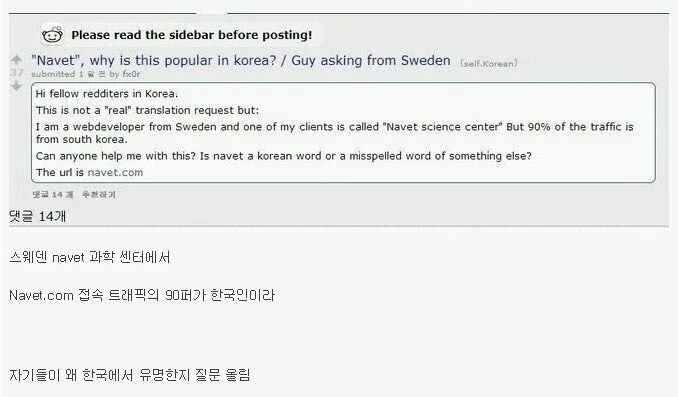The image size is (678, 397).
Task: Click the sentence mentioning "Navet science center"
Action: [x=335, y=133]
